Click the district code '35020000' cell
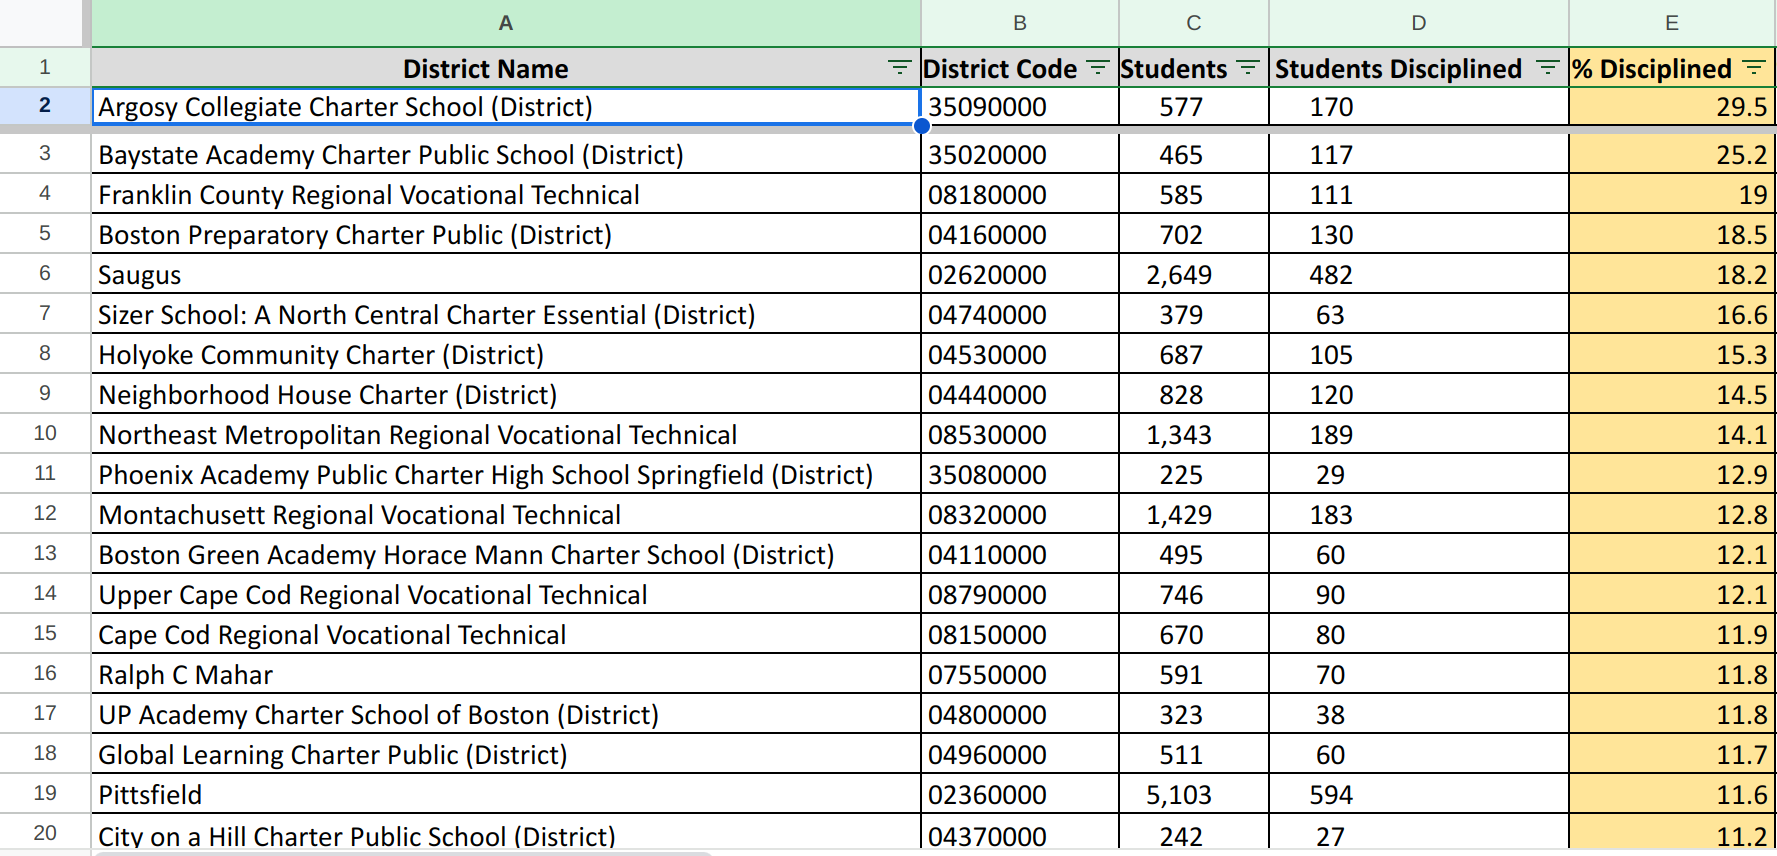This screenshot has height=856, width=1777. [1020, 154]
